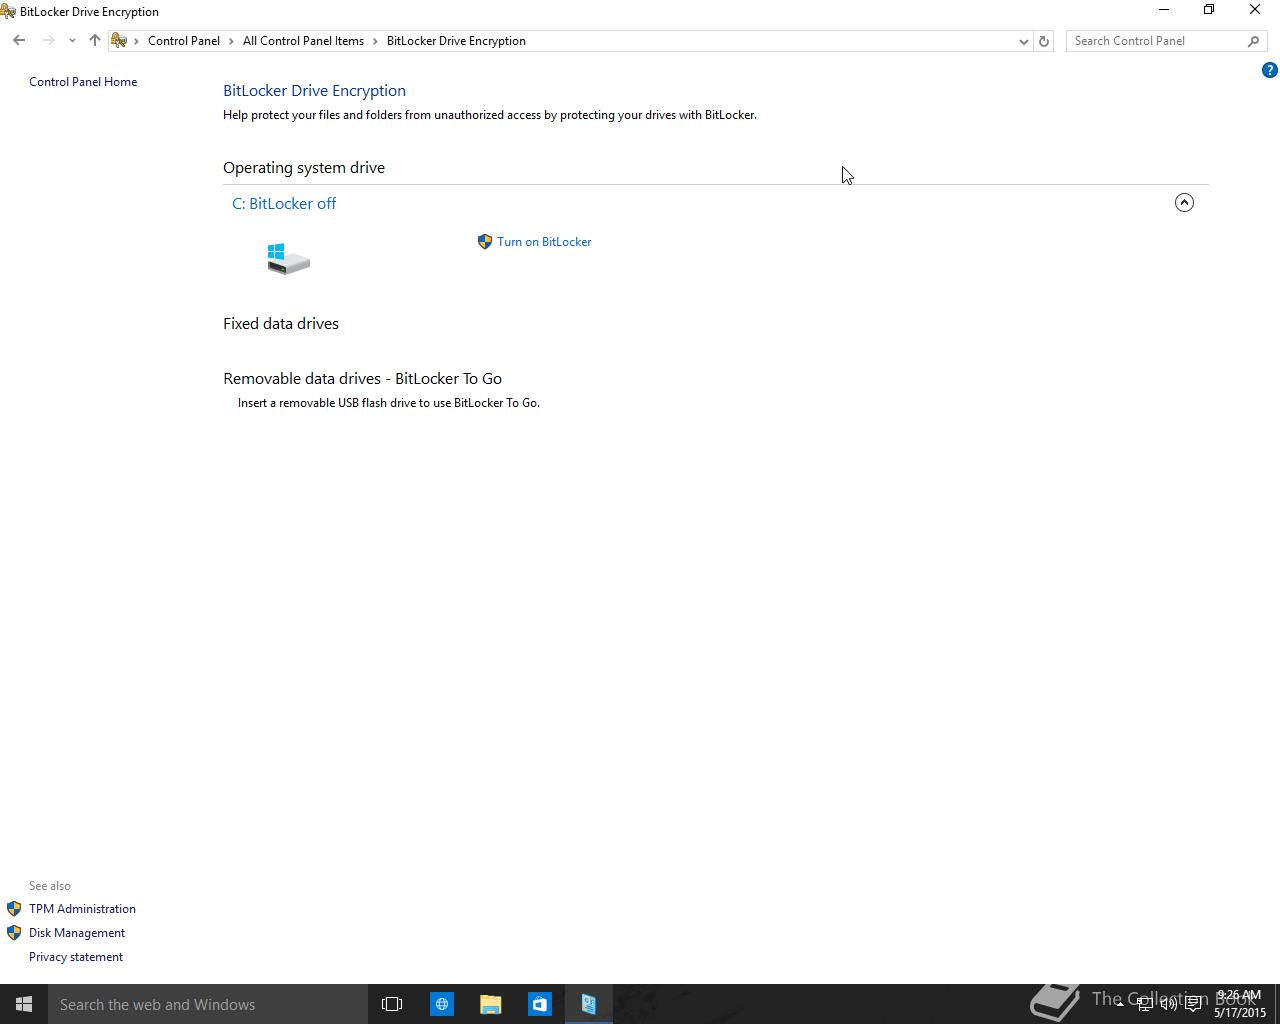Go up one level with up arrow
Screen dimensions: 1280x1024
coord(95,41)
